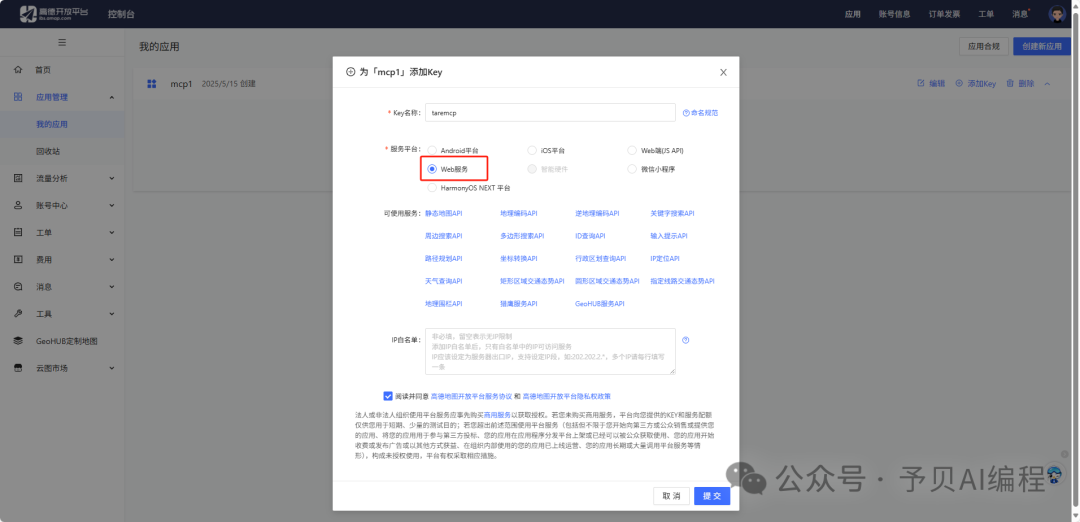Screen dimensions: 1080x522
Task: Open the 高德地图开放平台服务协议 link
Action: pos(471,397)
